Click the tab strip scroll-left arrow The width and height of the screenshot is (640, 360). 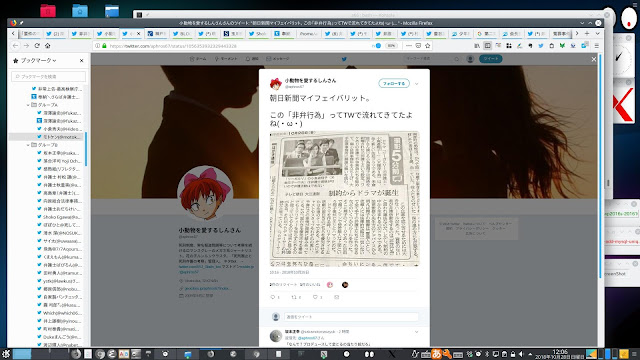(13, 33)
